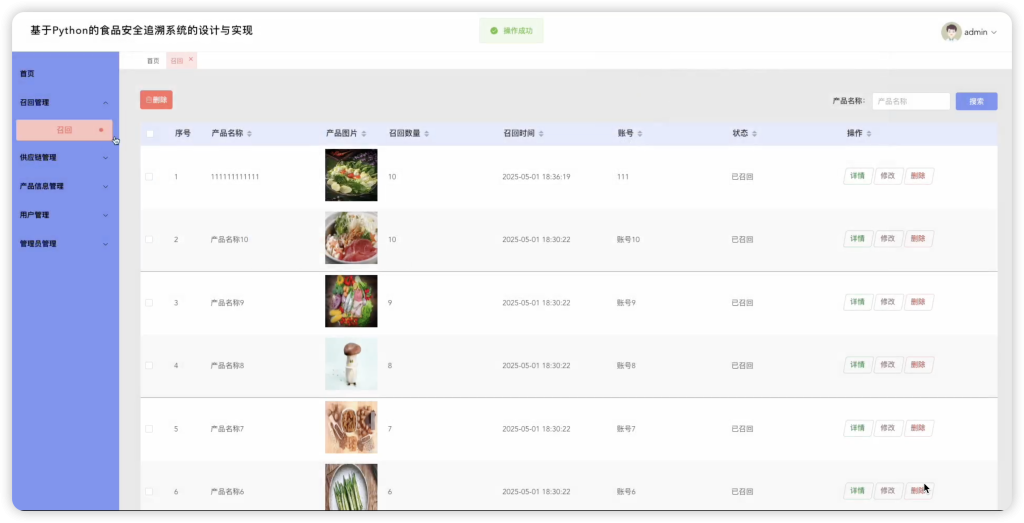Select 召回 submenu item in sidebar

[x=64, y=130]
